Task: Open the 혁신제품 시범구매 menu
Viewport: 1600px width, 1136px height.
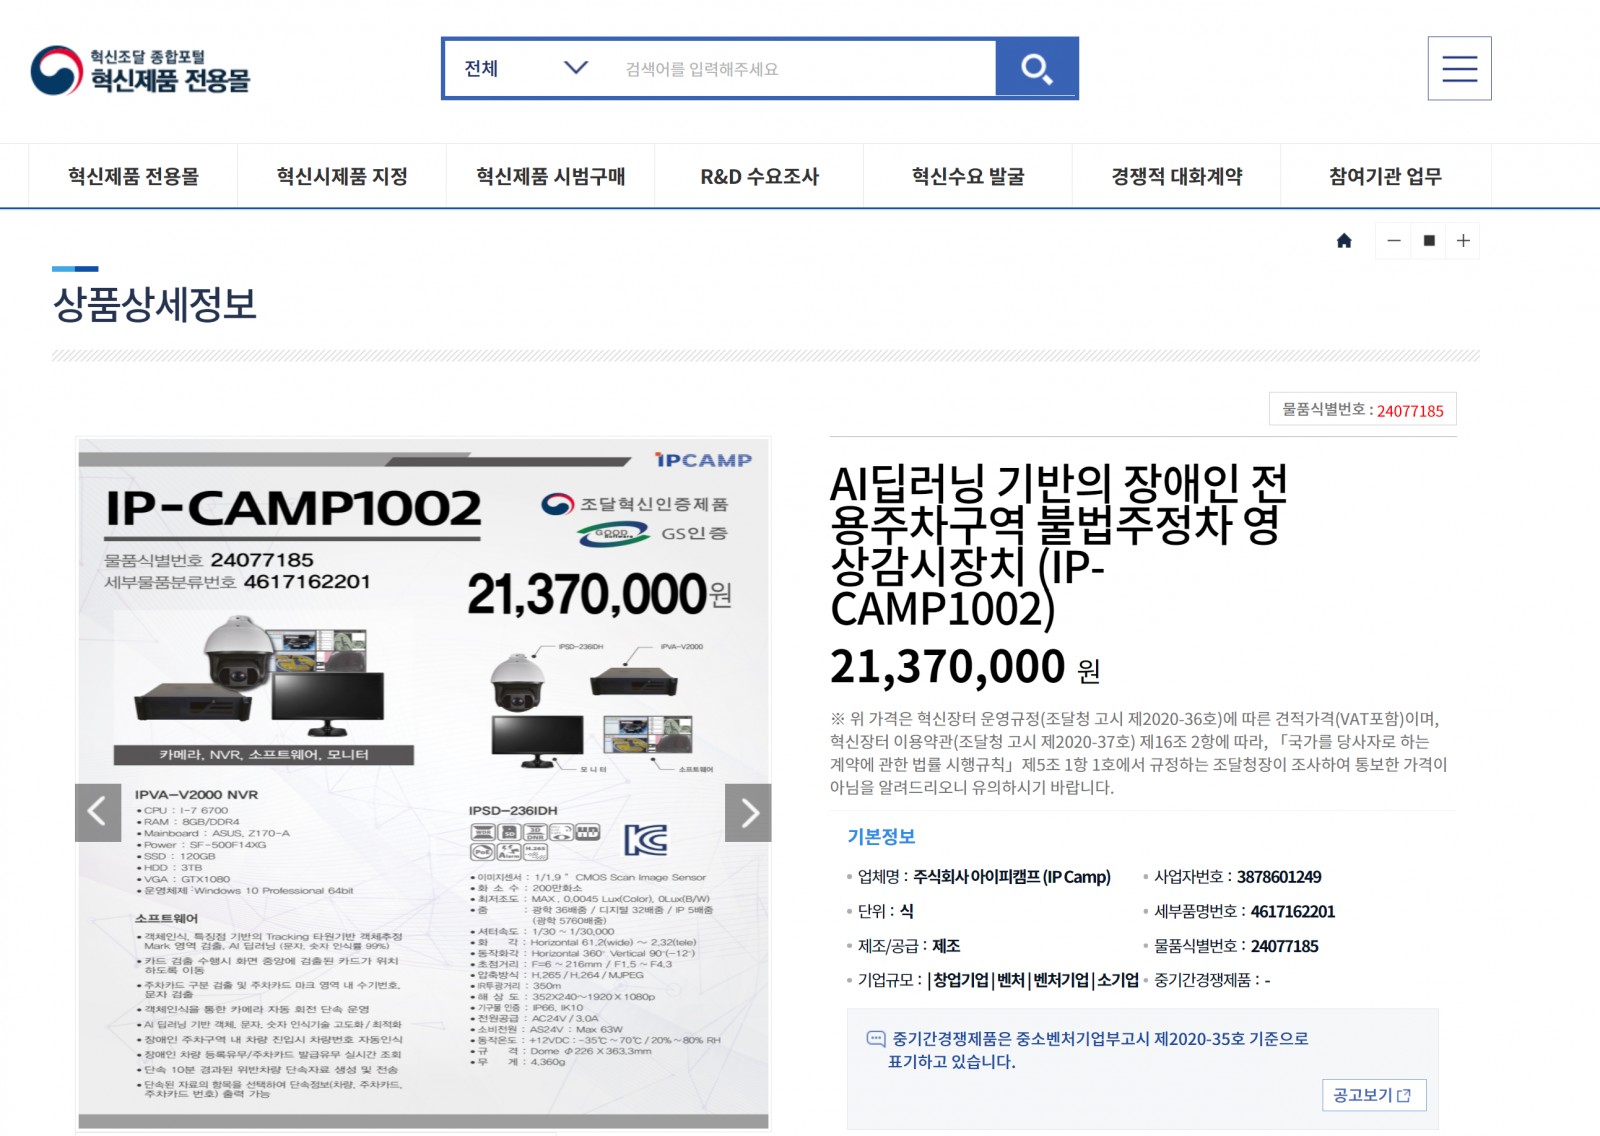Action: 550,176
